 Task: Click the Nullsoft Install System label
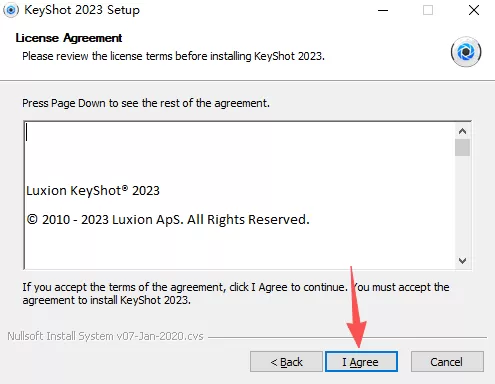coord(105,336)
